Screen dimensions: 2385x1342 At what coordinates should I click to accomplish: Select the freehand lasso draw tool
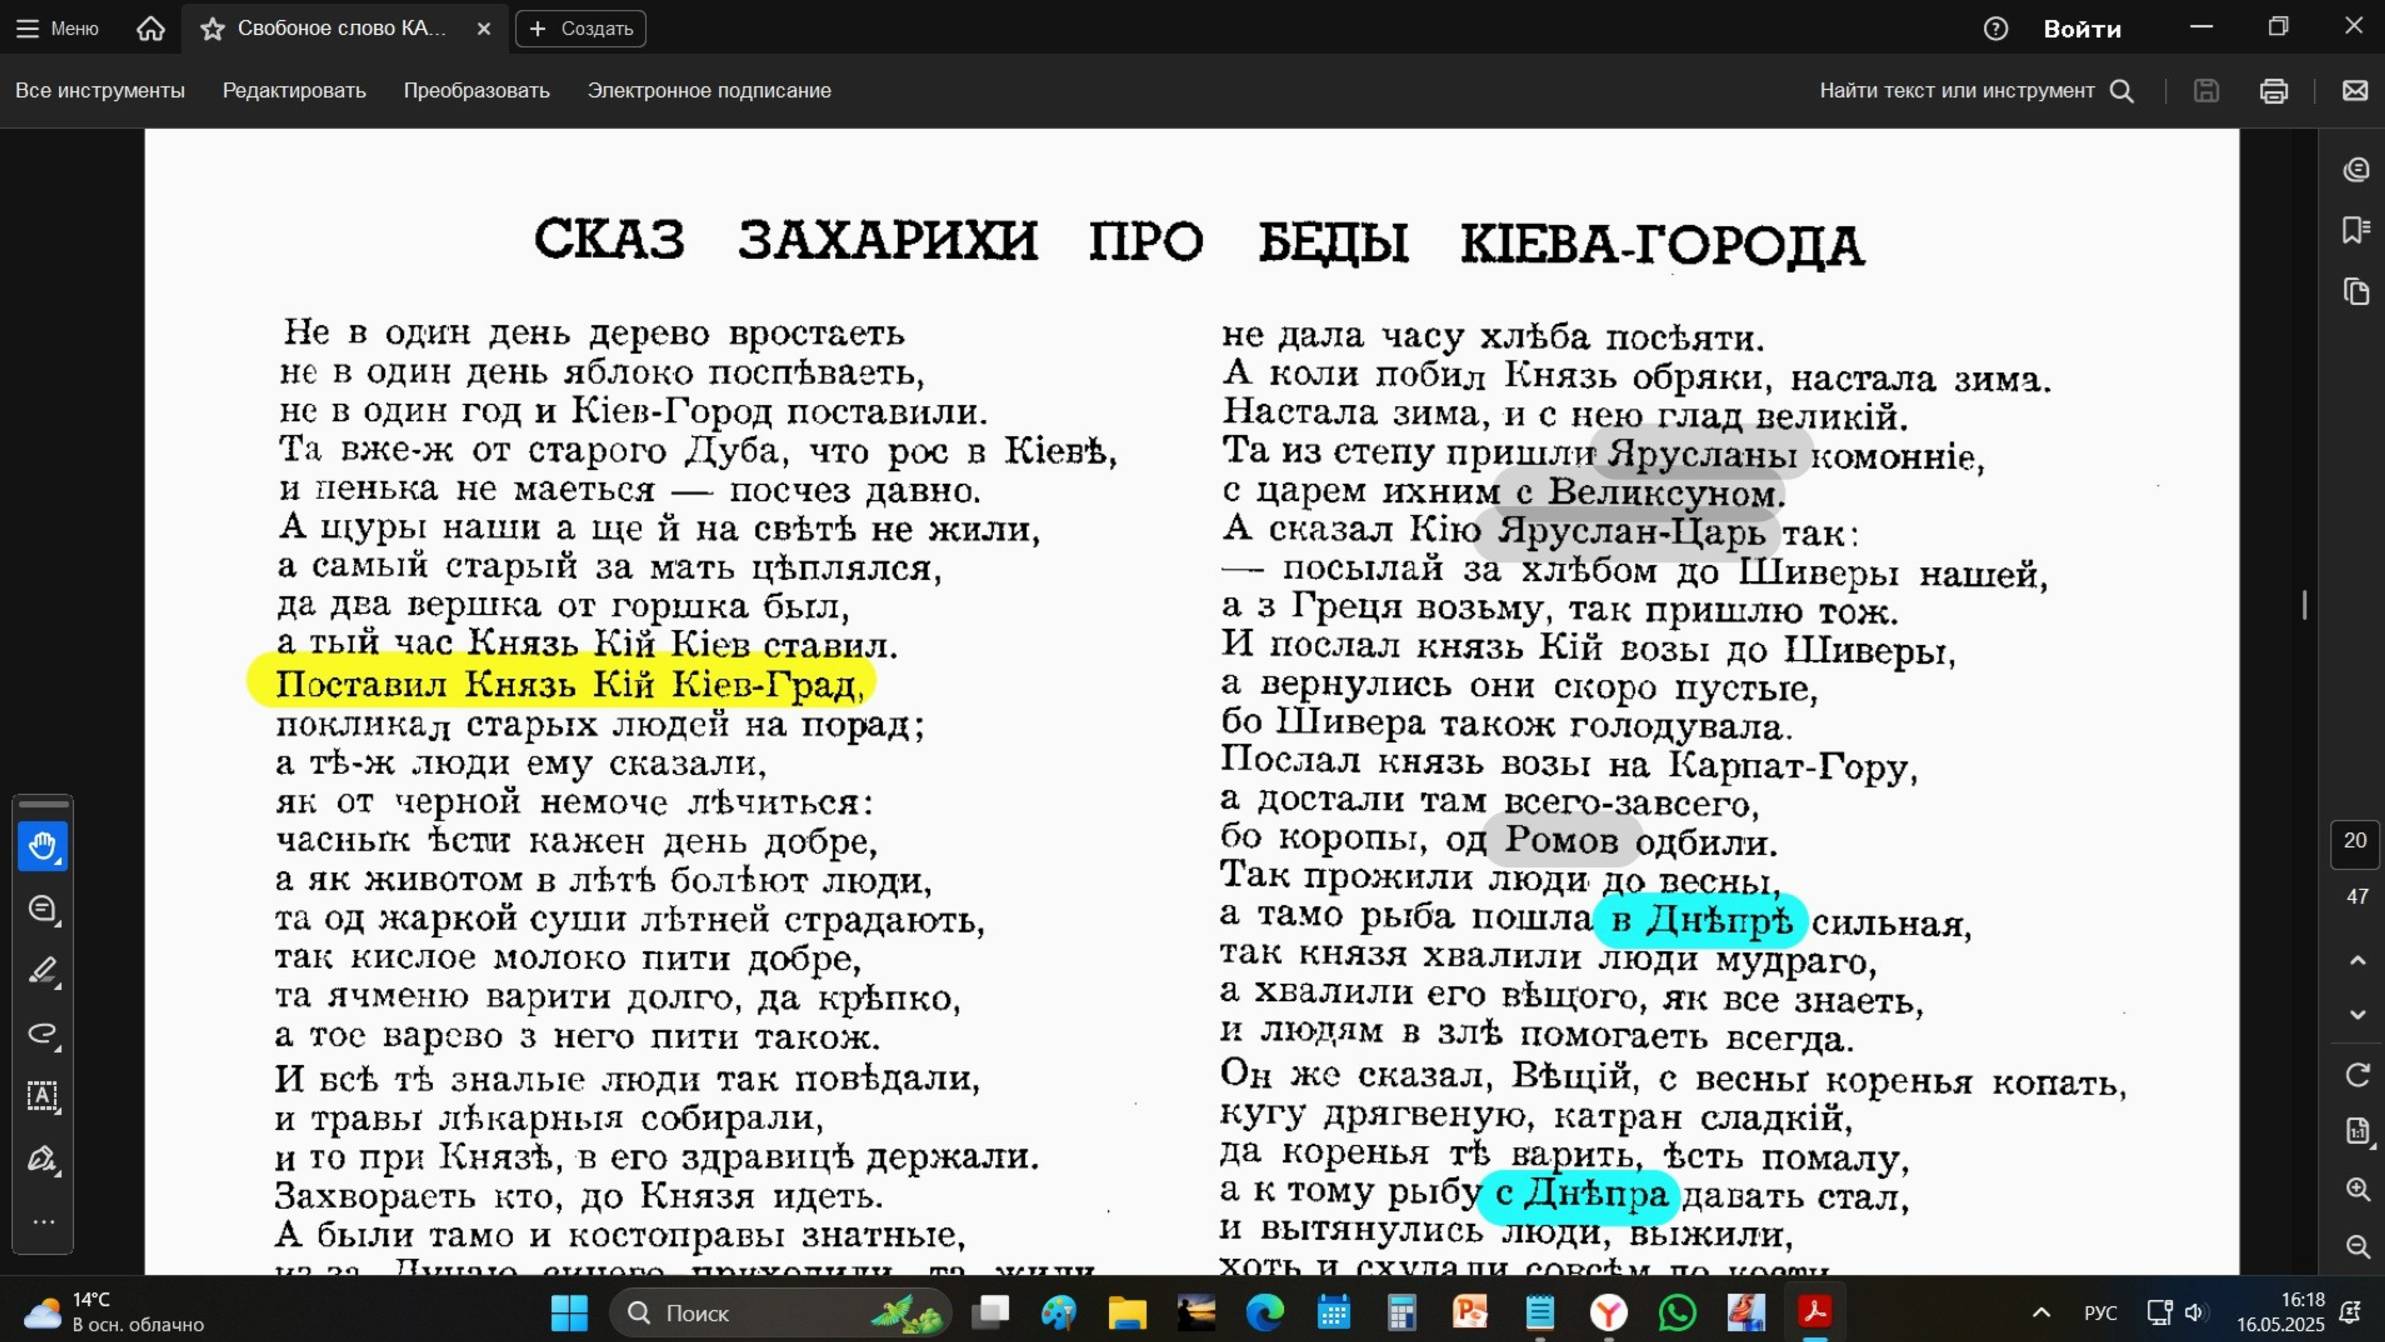pyautogui.click(x=42, y=1033)
